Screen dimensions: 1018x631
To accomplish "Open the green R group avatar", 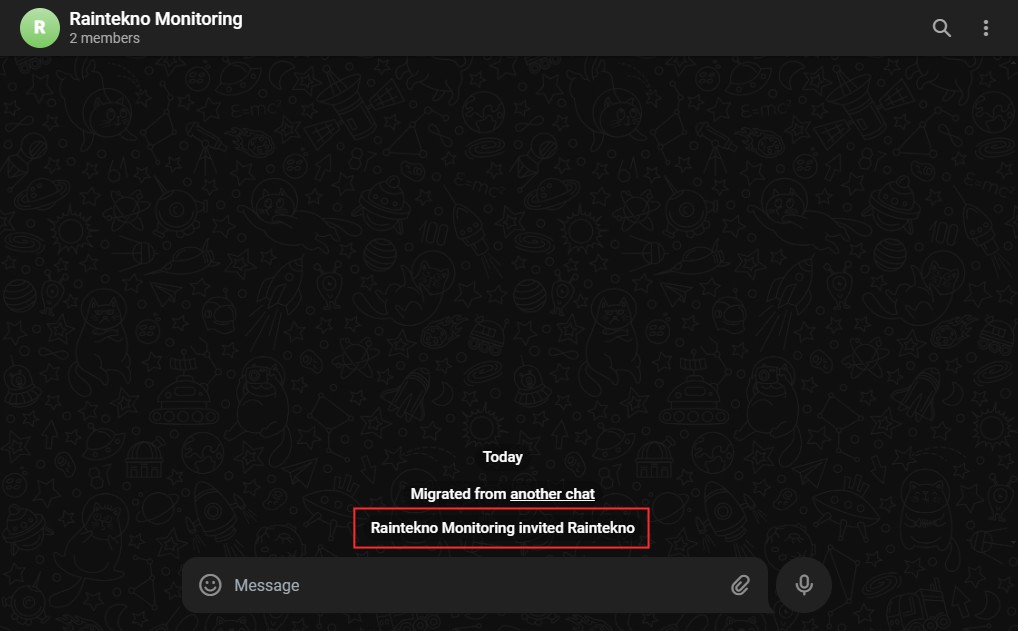I will tap(40, 28).
